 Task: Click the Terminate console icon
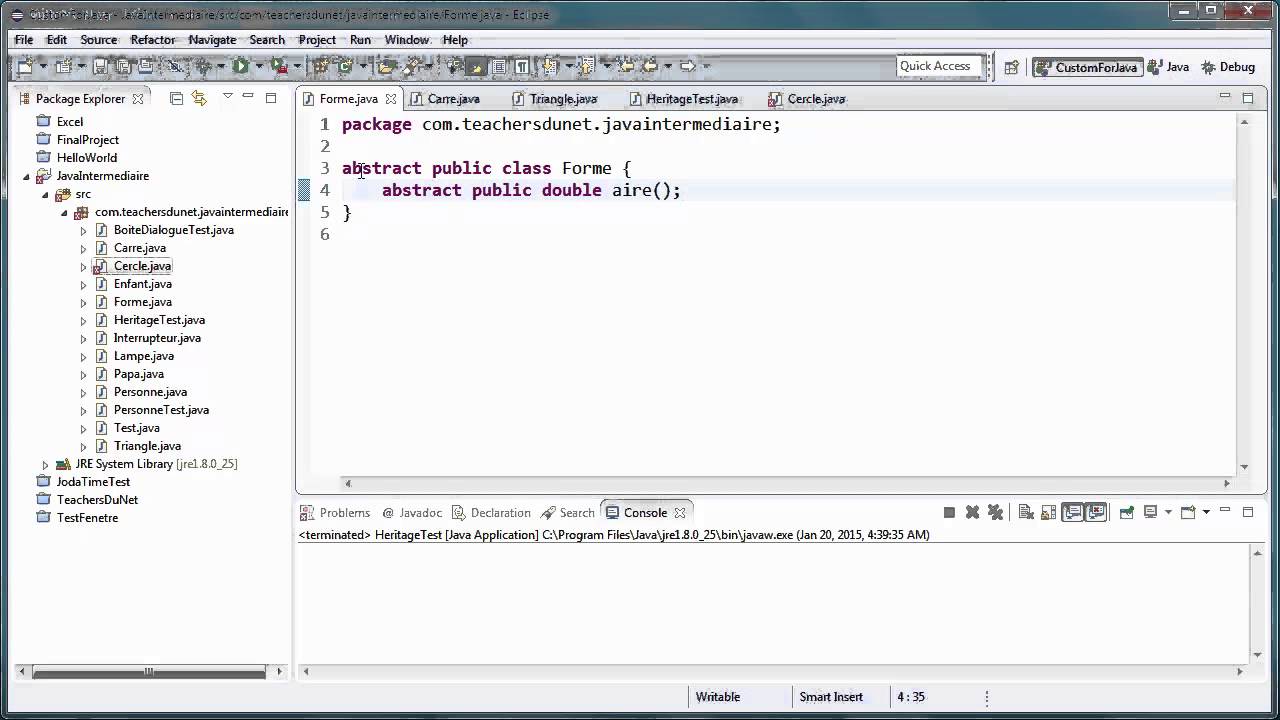[x=949, y=512]
